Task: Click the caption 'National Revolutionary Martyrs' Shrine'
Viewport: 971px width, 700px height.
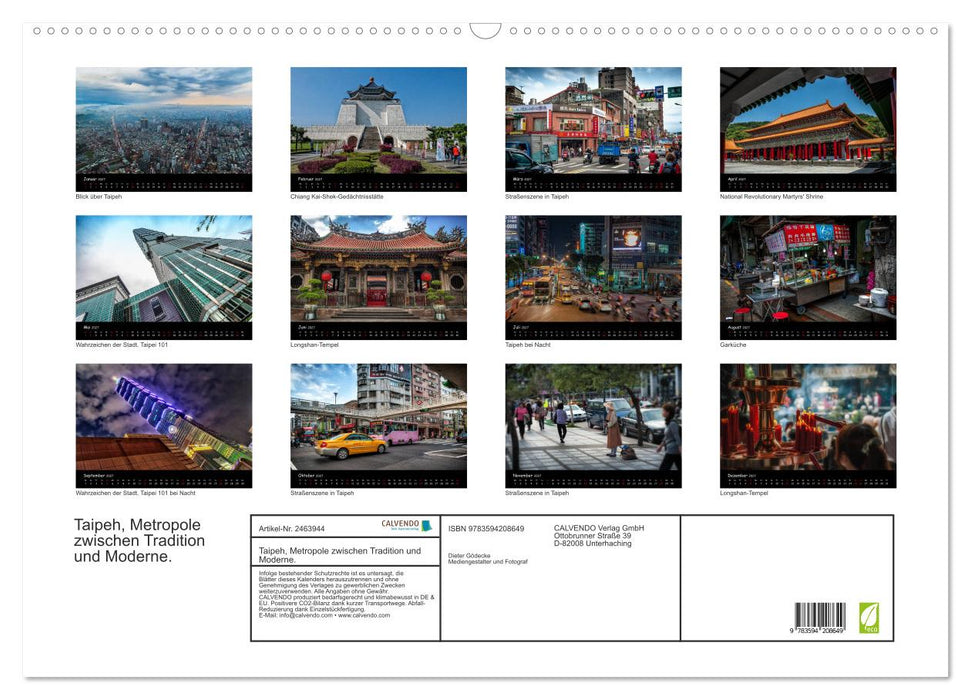Action: (x=772, y=196)
